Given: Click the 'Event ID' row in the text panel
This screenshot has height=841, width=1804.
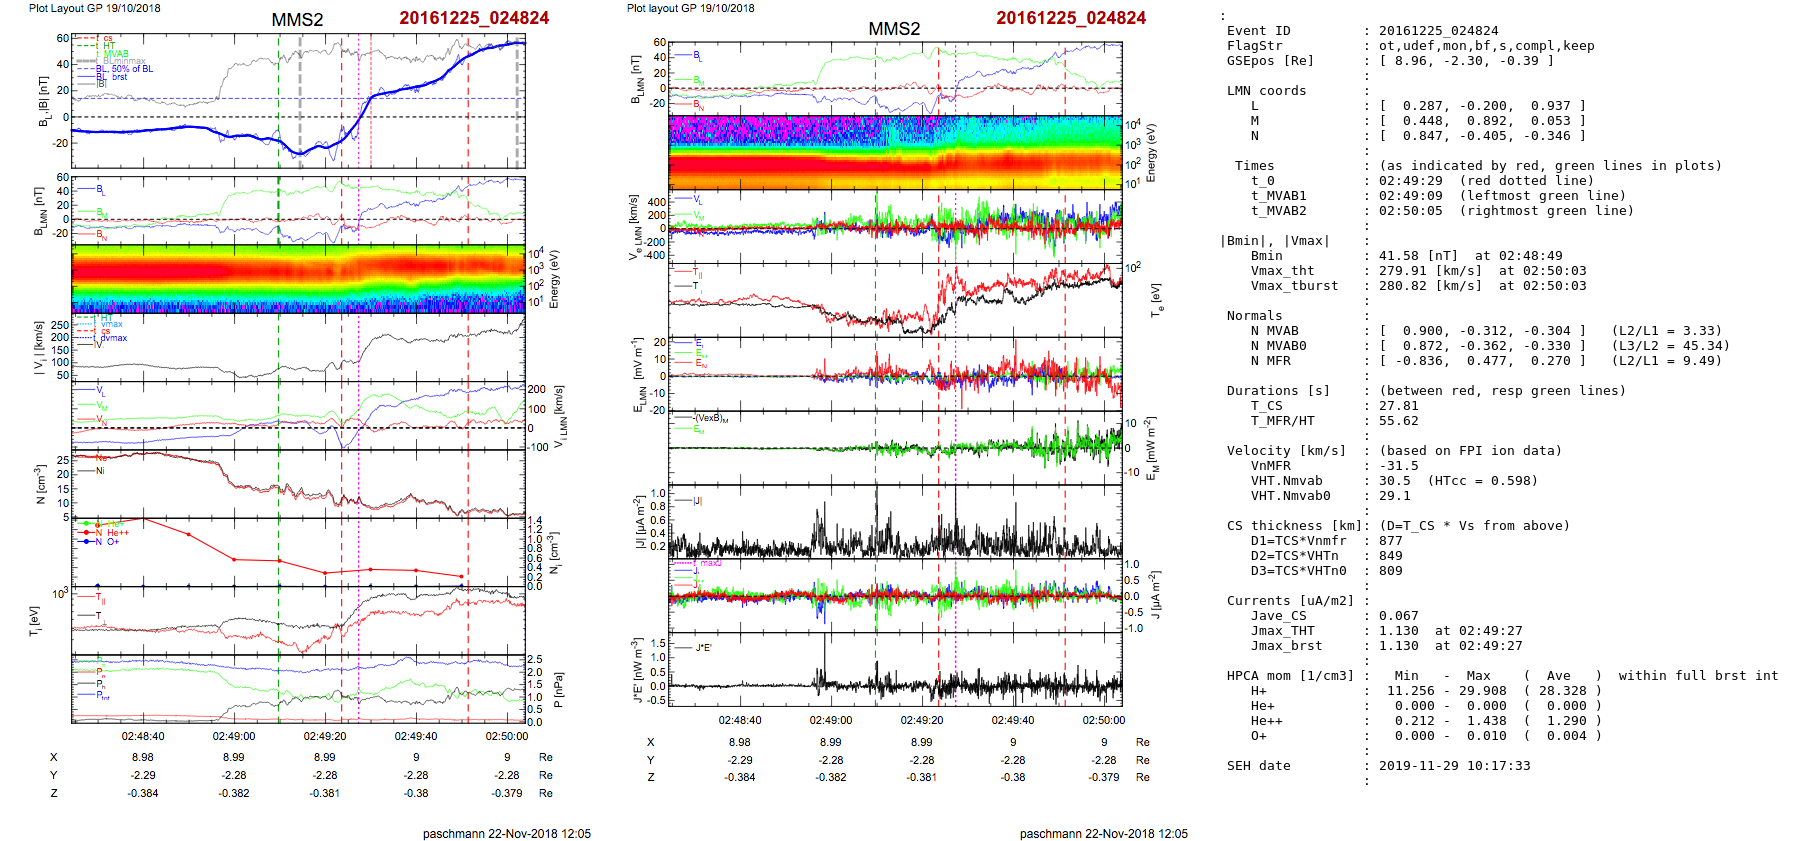Looking at the screenshot, I should click(x=1258, y=31).
